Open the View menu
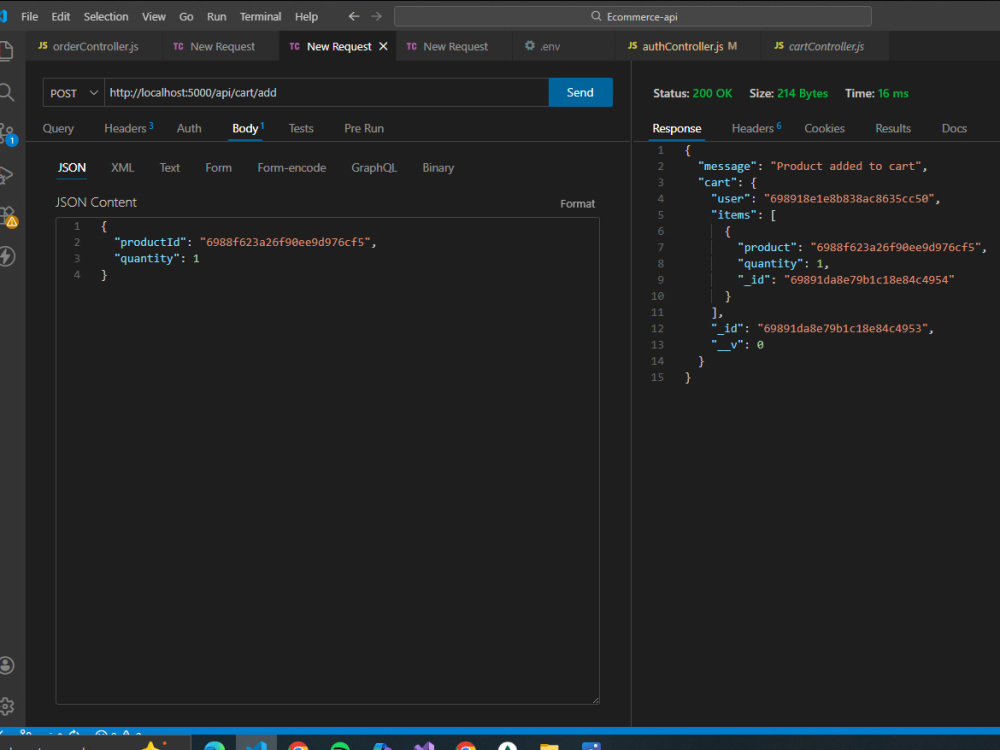 (x=154, y=17)
